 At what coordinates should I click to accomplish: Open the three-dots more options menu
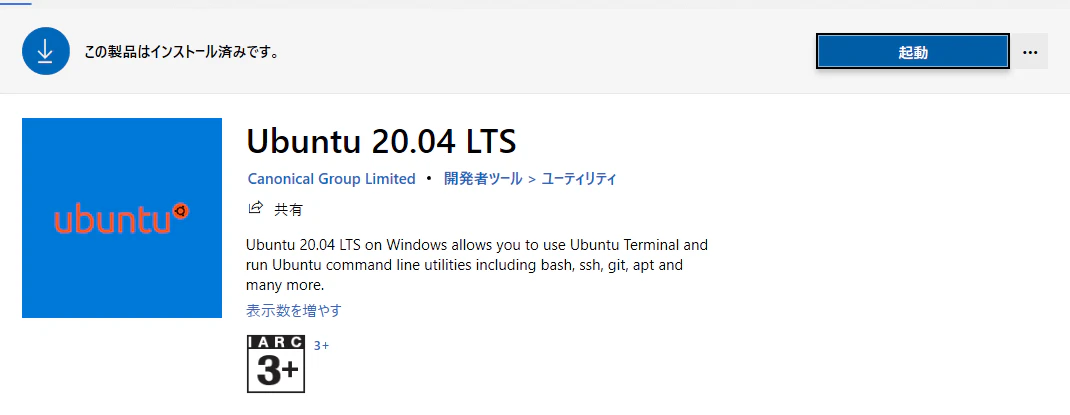tap(1030, 52)
